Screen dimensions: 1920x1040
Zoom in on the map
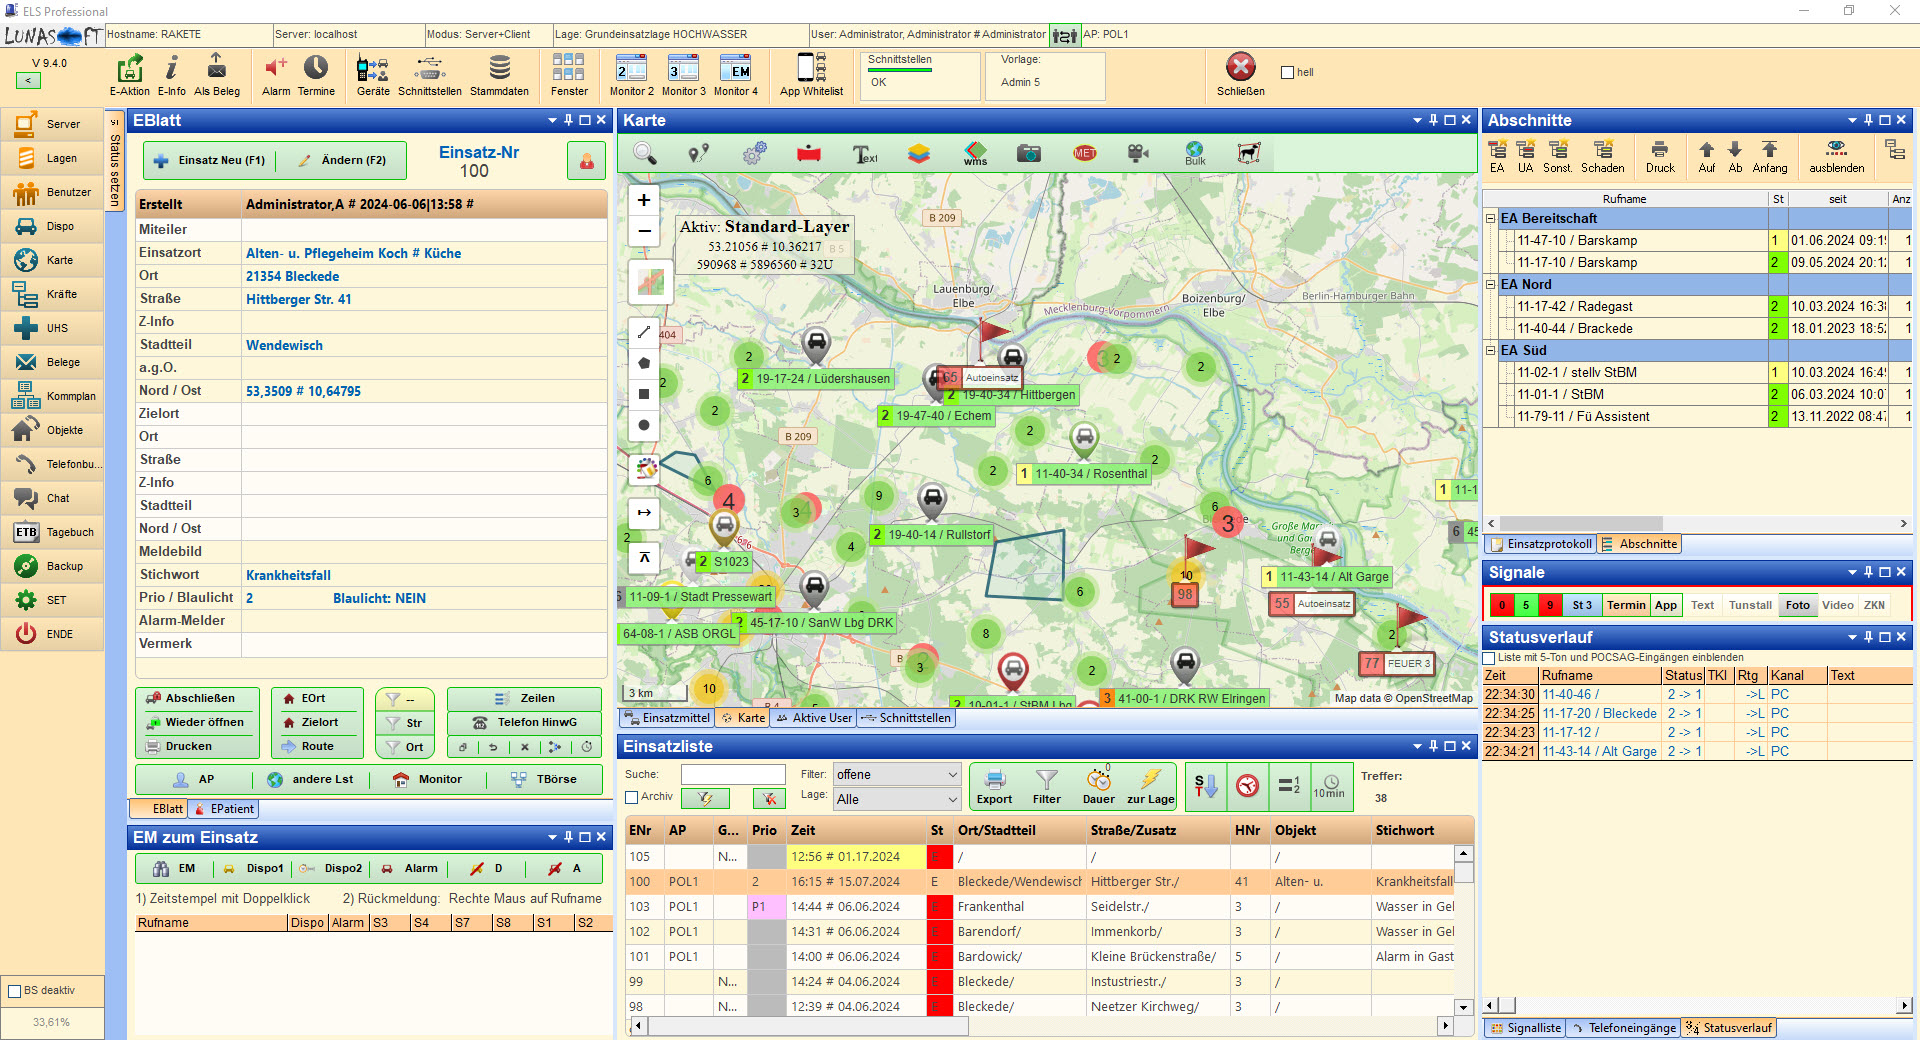tap(644, 200)
